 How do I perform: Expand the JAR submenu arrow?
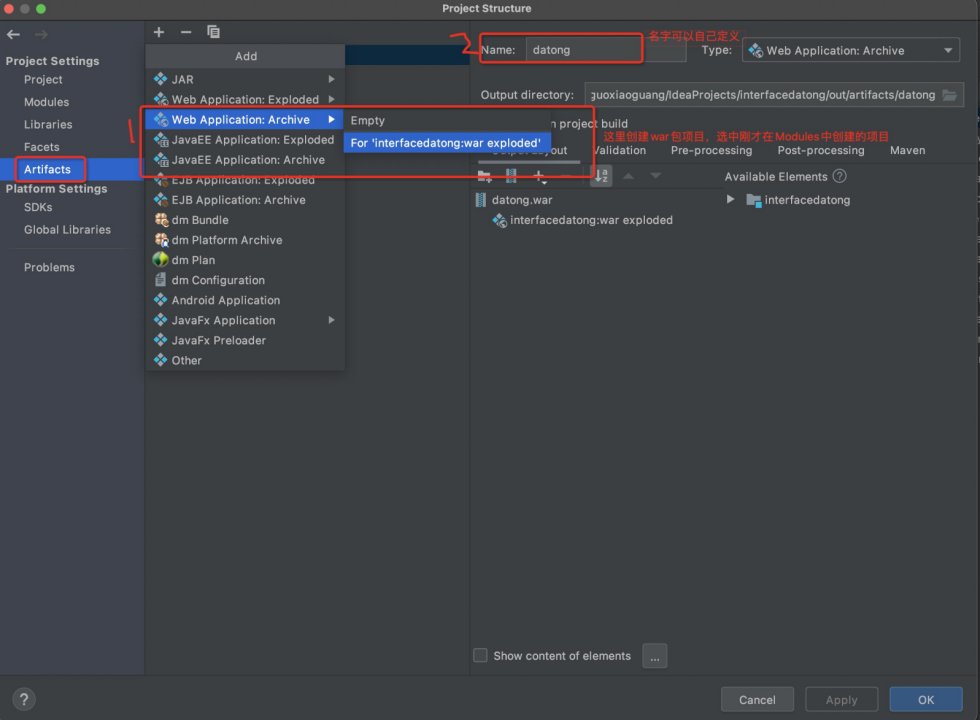point(331,79)
